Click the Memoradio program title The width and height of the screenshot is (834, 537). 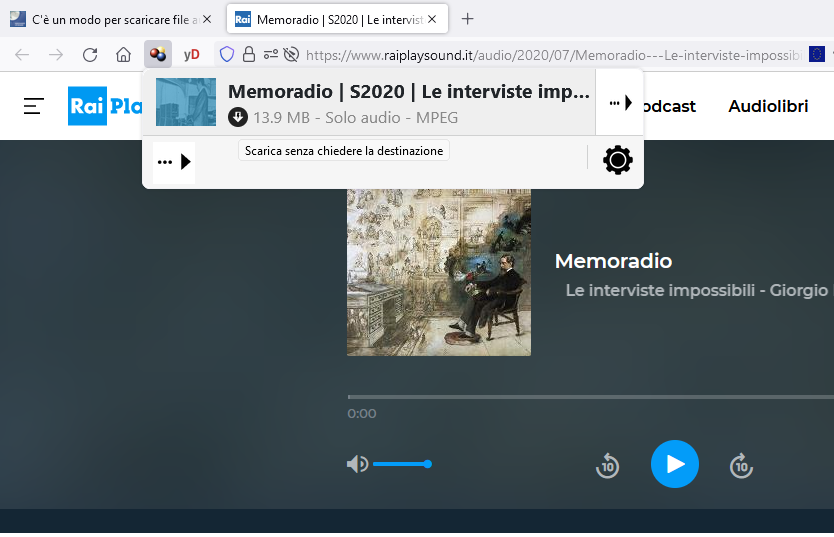coord(613,261)
